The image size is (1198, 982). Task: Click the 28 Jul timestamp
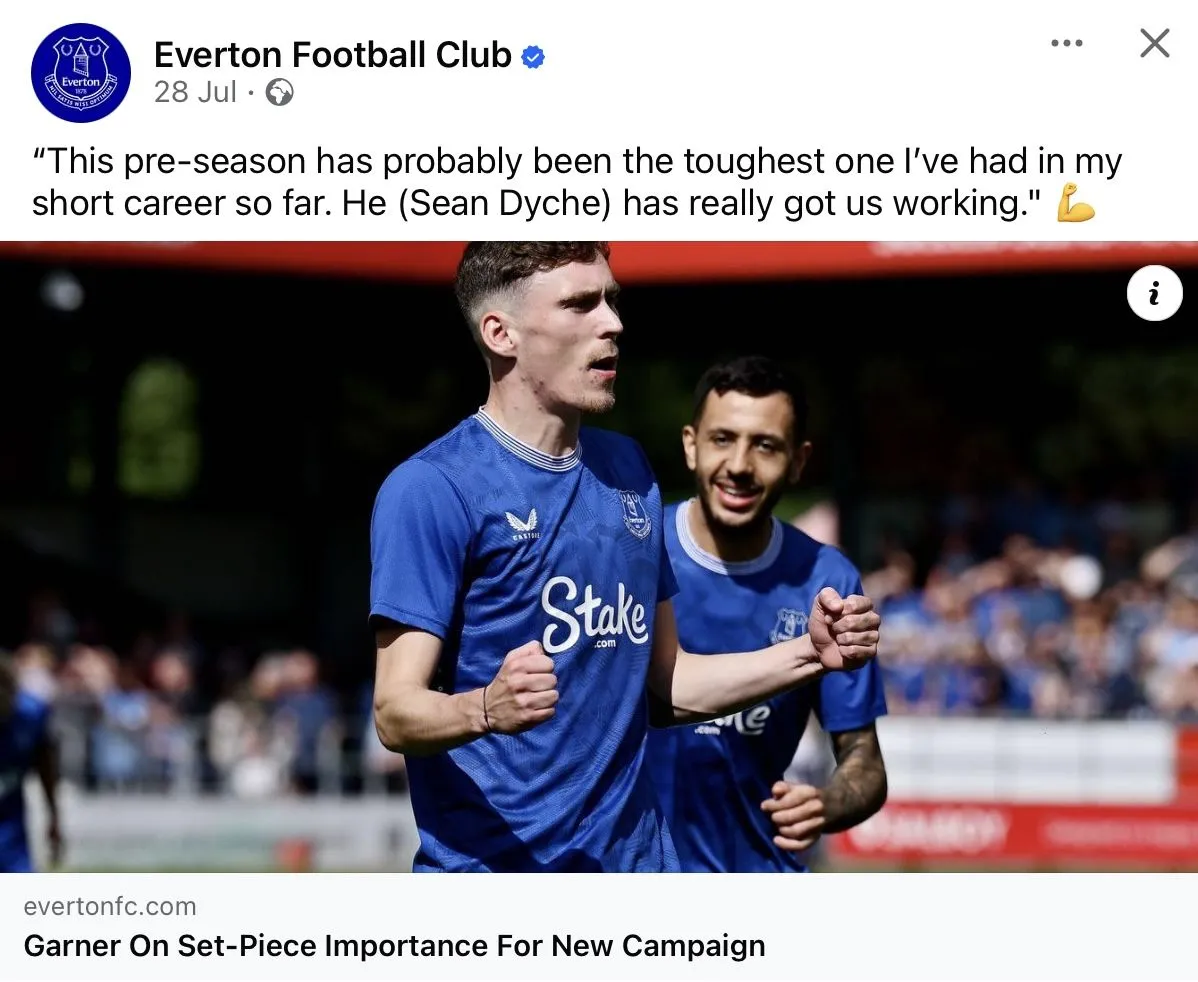click(x=195, y=93)
